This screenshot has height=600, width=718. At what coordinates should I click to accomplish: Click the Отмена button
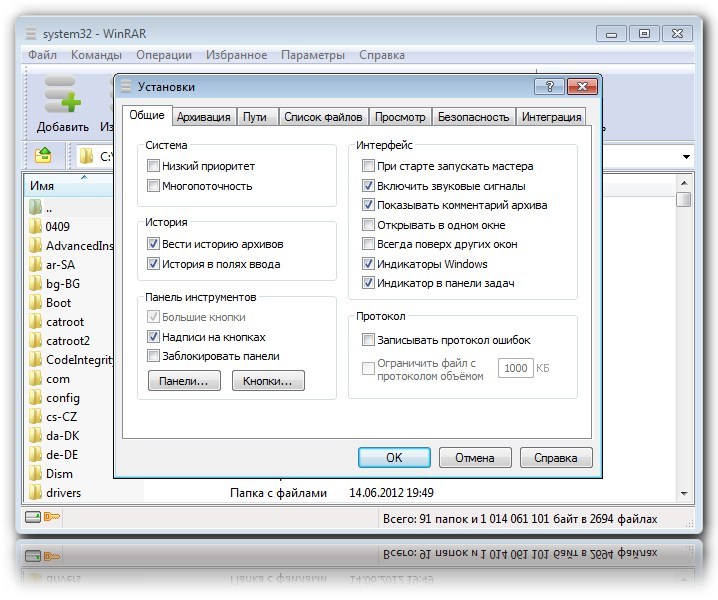click(x=475, y=458)
